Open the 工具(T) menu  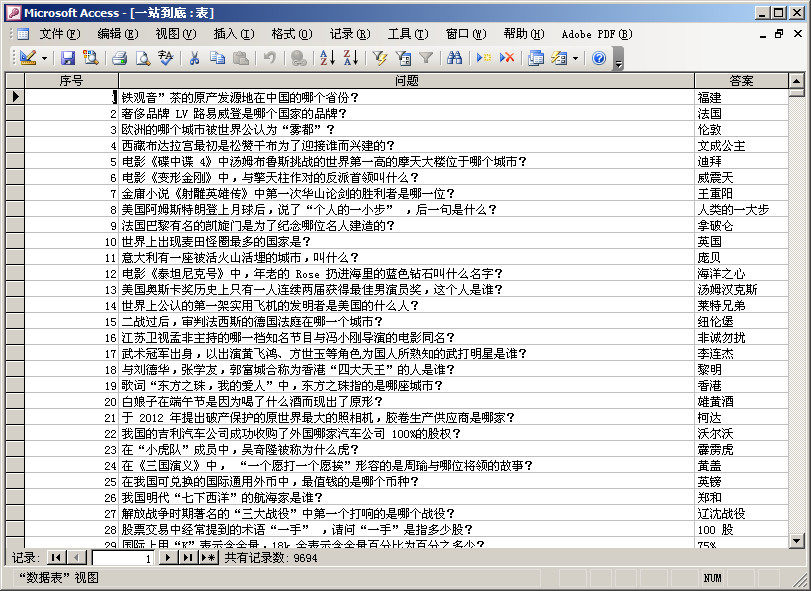click(x=408, y=34)
